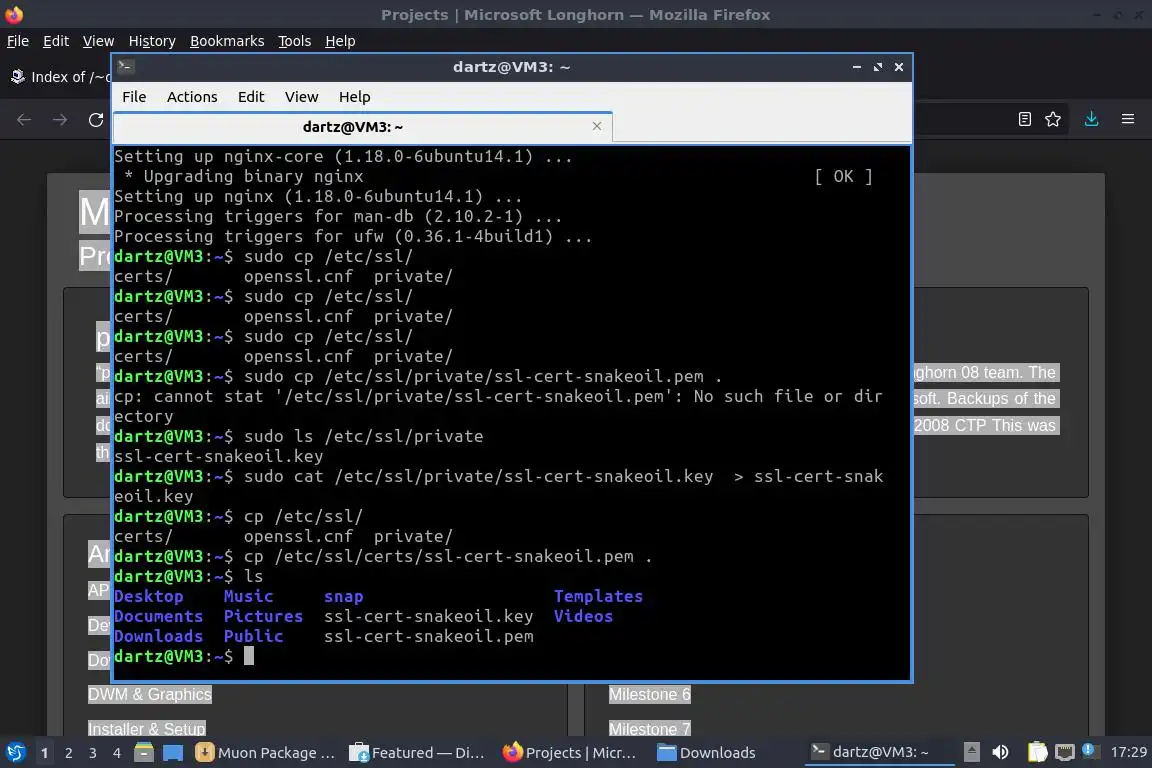Image resolution: width=1152 pixels, height=768 pixels.
Task: Click the '[ OK ]' status text
Action: click(x=843, y=176)
